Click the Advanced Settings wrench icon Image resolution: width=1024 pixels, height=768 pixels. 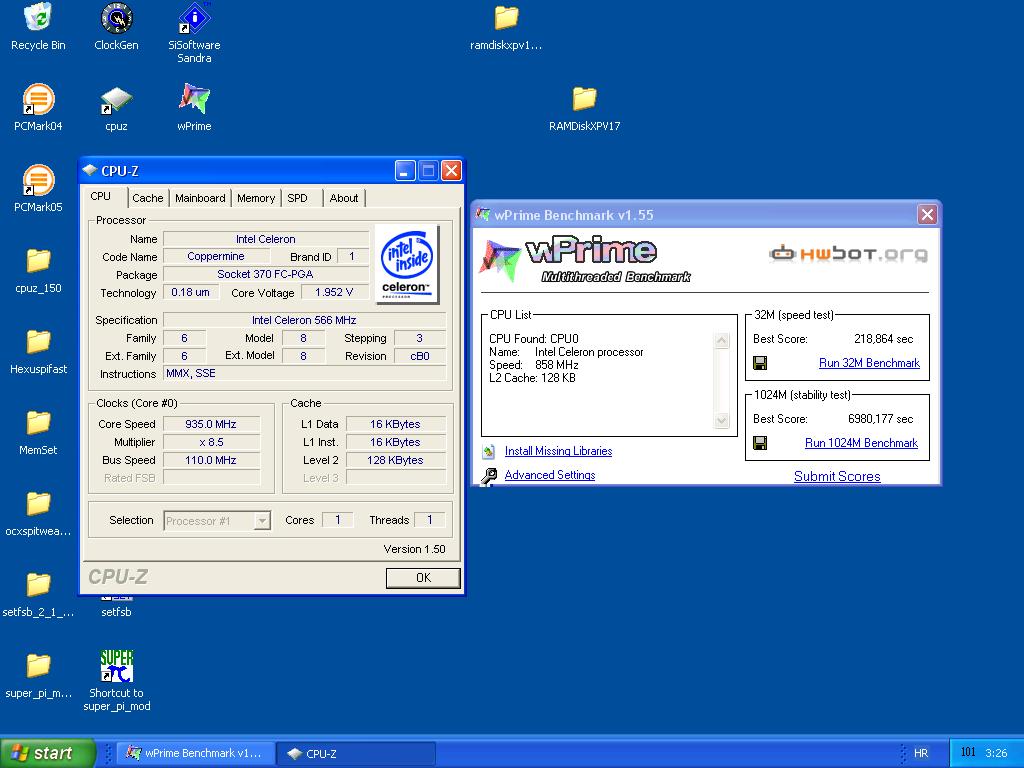[488, 476]
